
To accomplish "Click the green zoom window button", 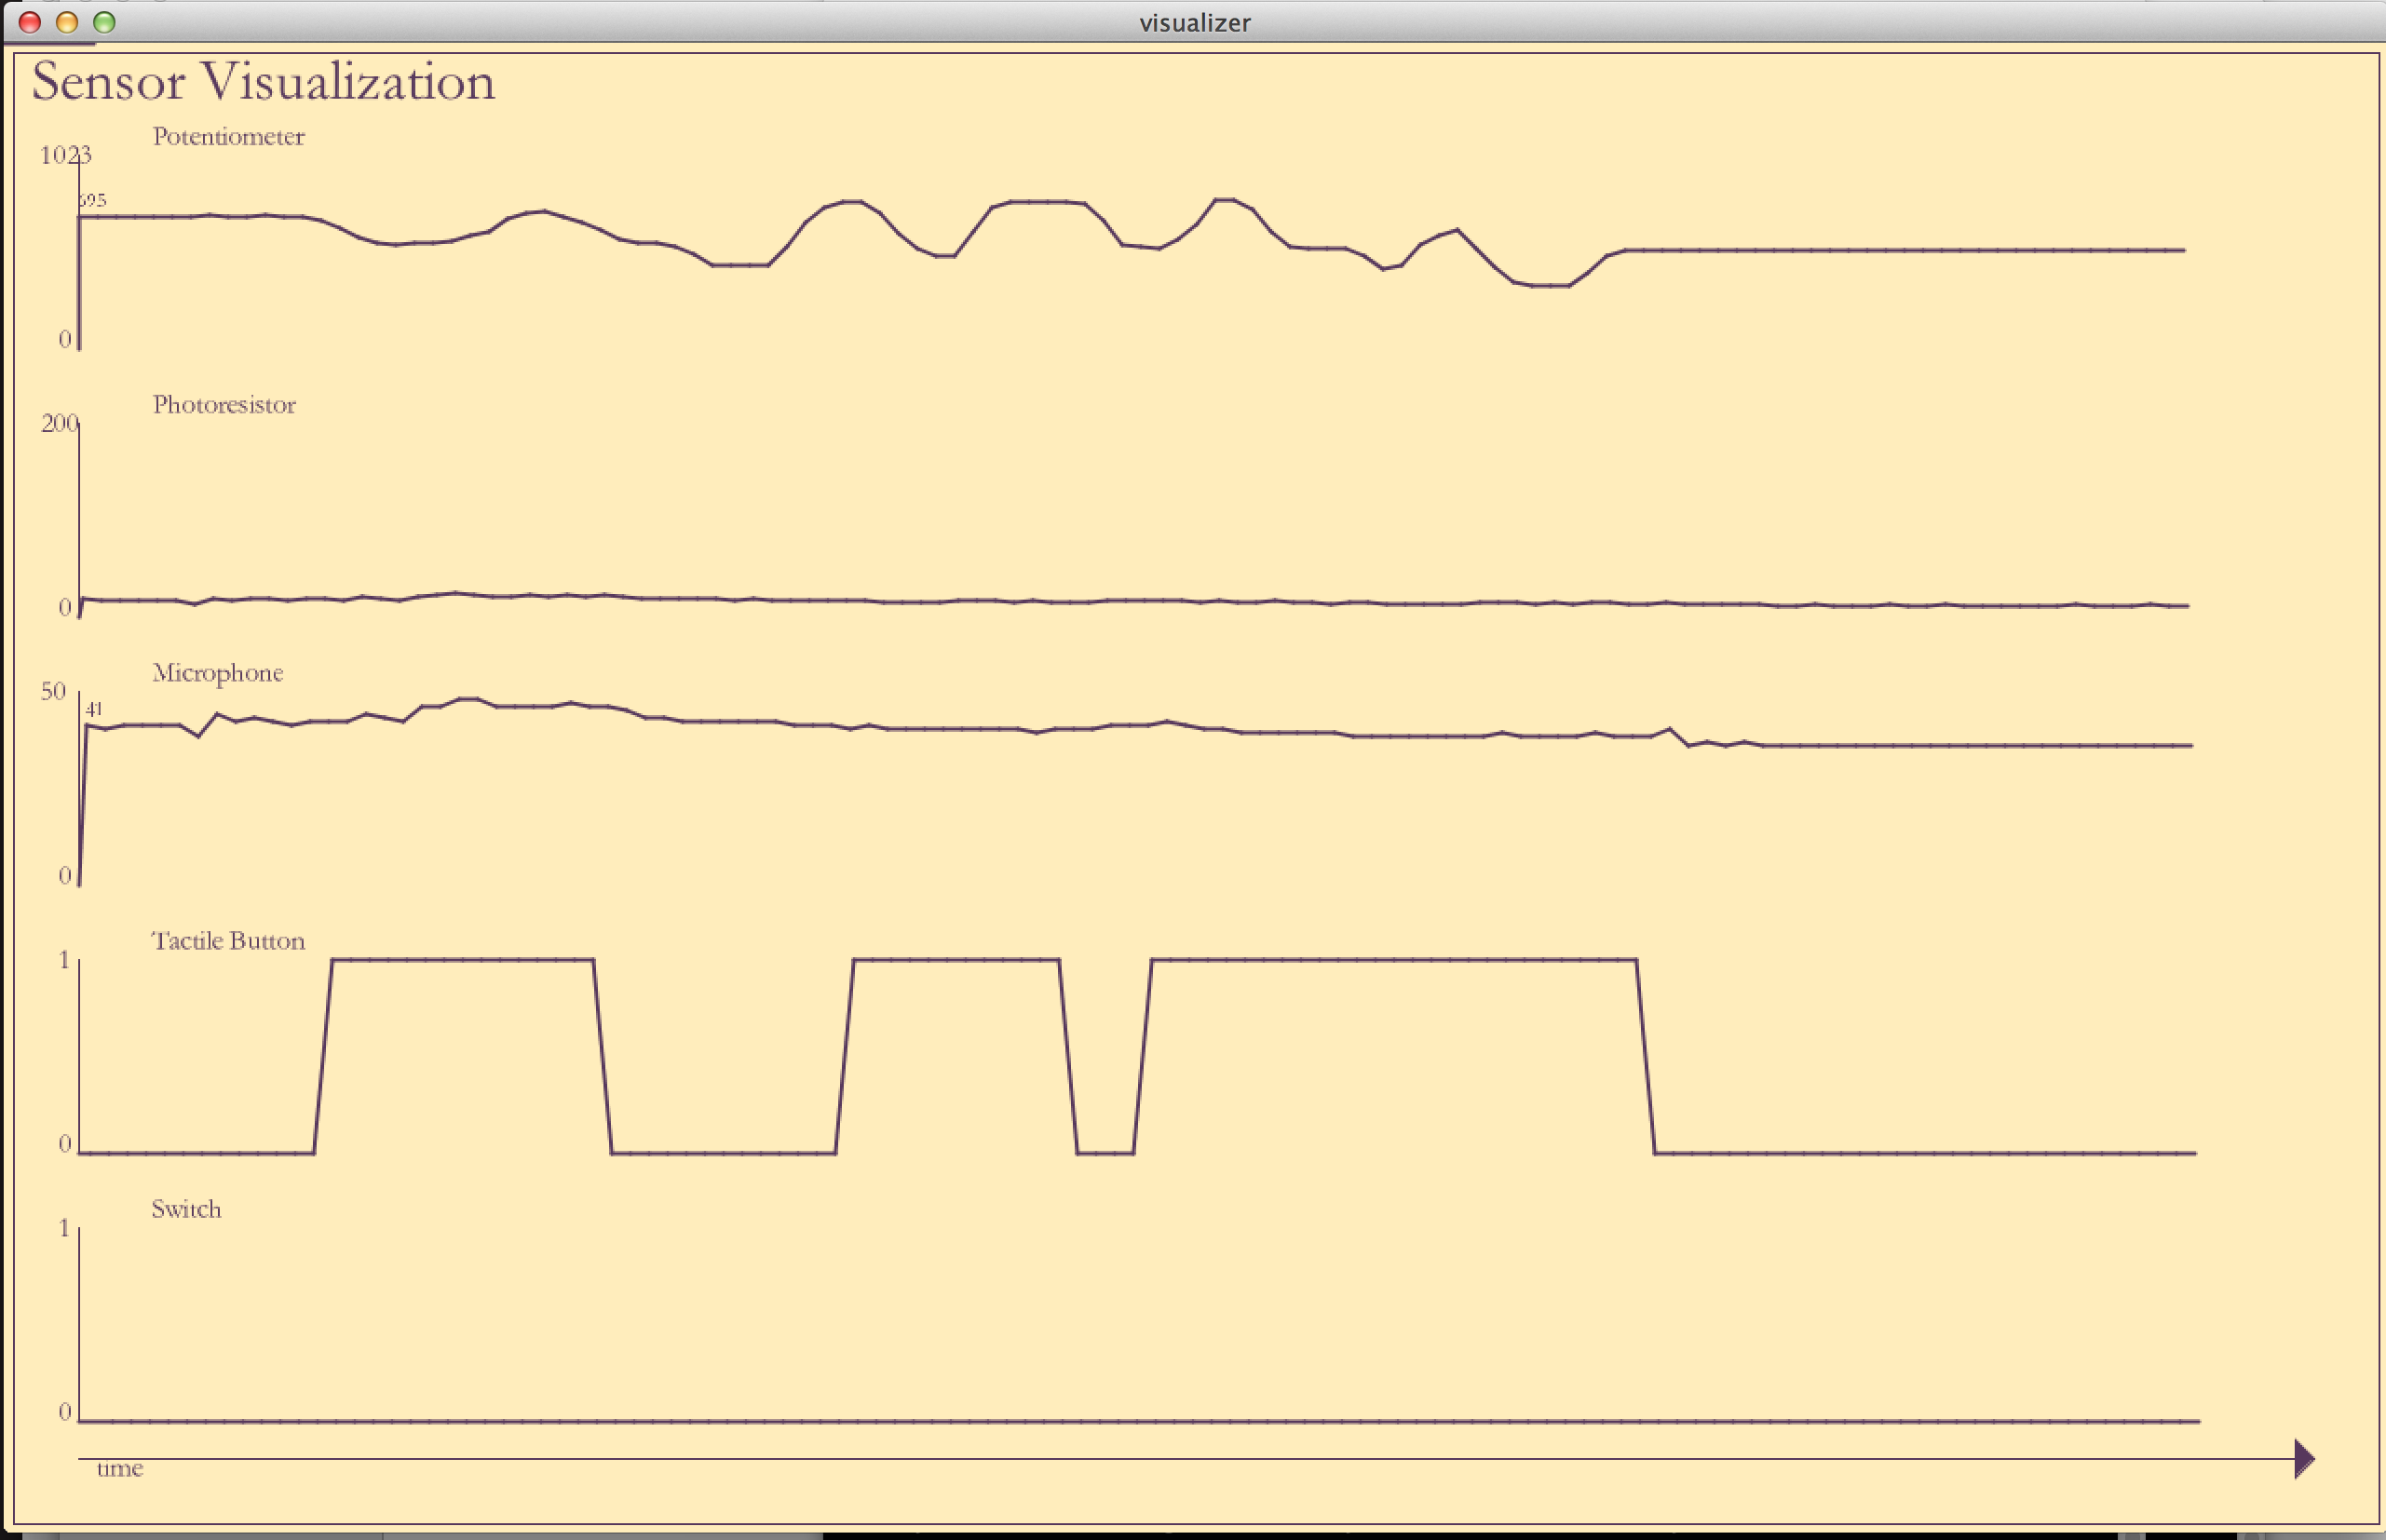I will 104,22.
